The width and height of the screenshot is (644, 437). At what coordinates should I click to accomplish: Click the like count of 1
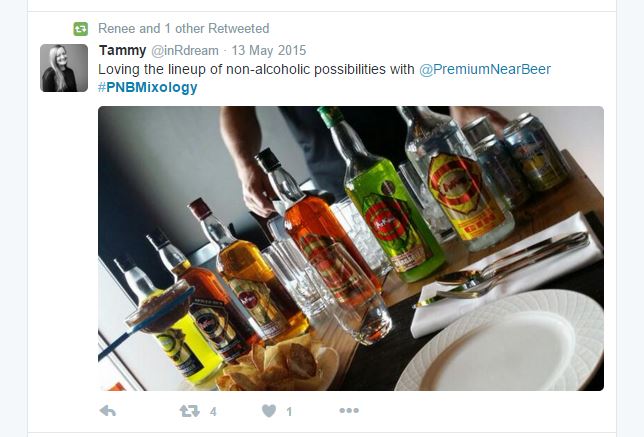coord(289,412)
